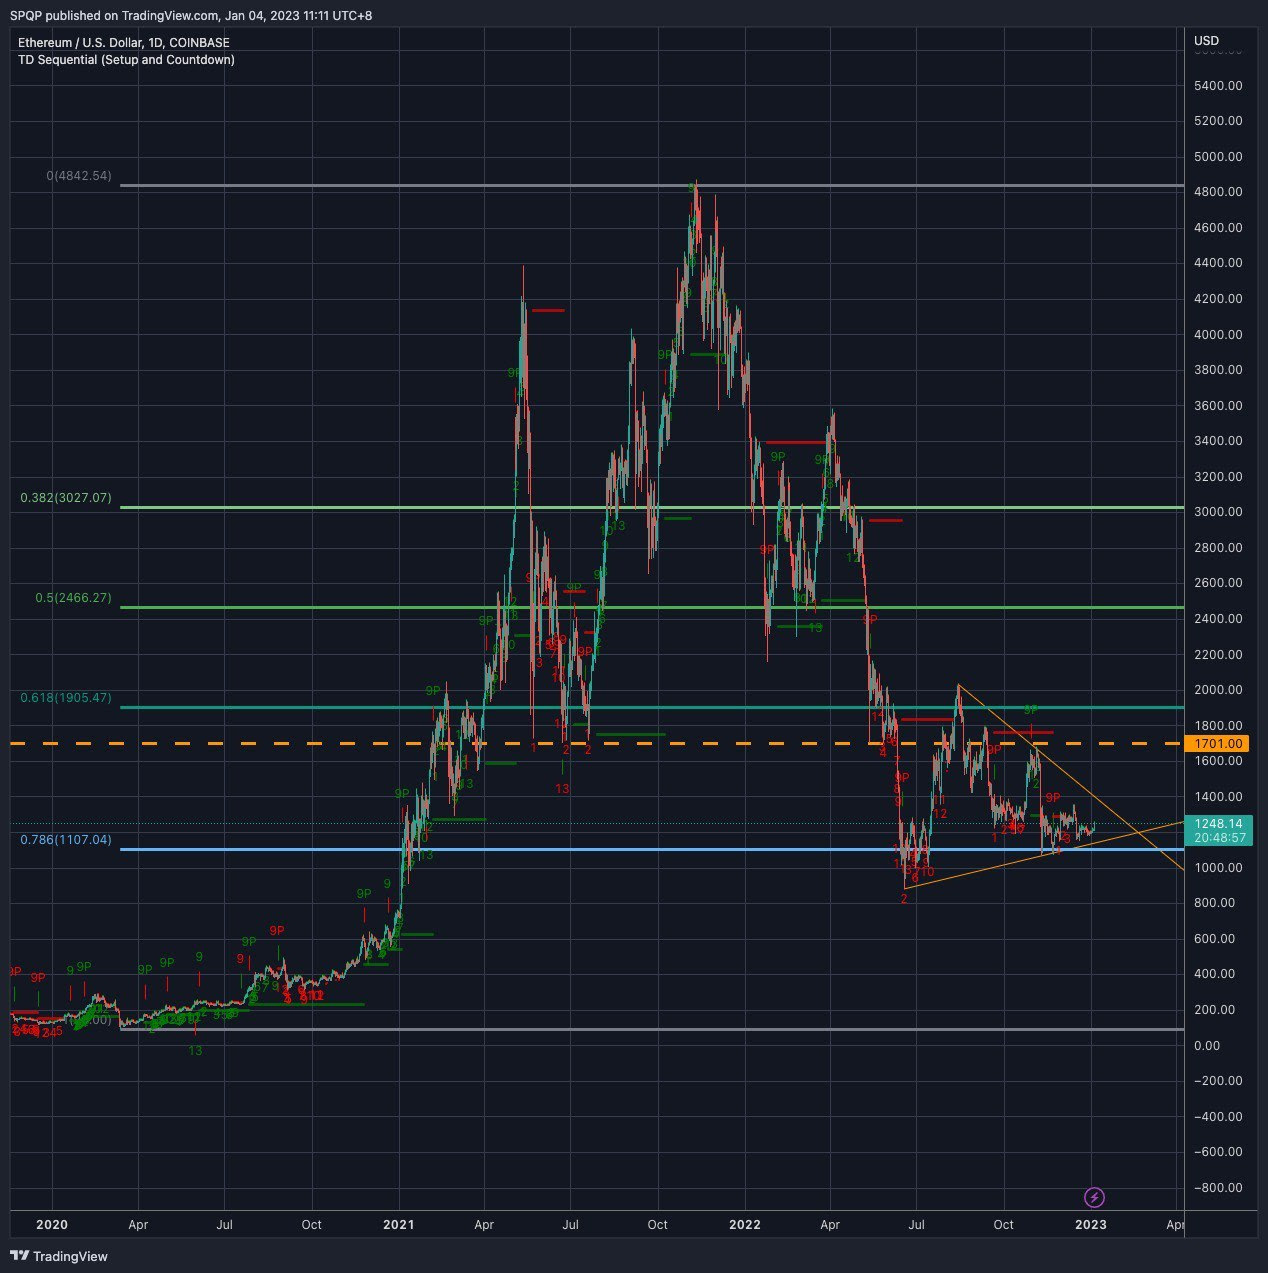
Task: Select the TD Sequential indicator legend
Action: (126, 60)
